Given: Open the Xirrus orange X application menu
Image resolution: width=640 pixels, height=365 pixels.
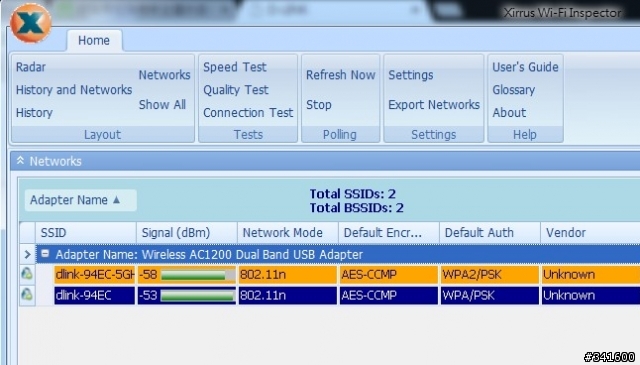Looking at the screenshot, I should click(31, 23).
